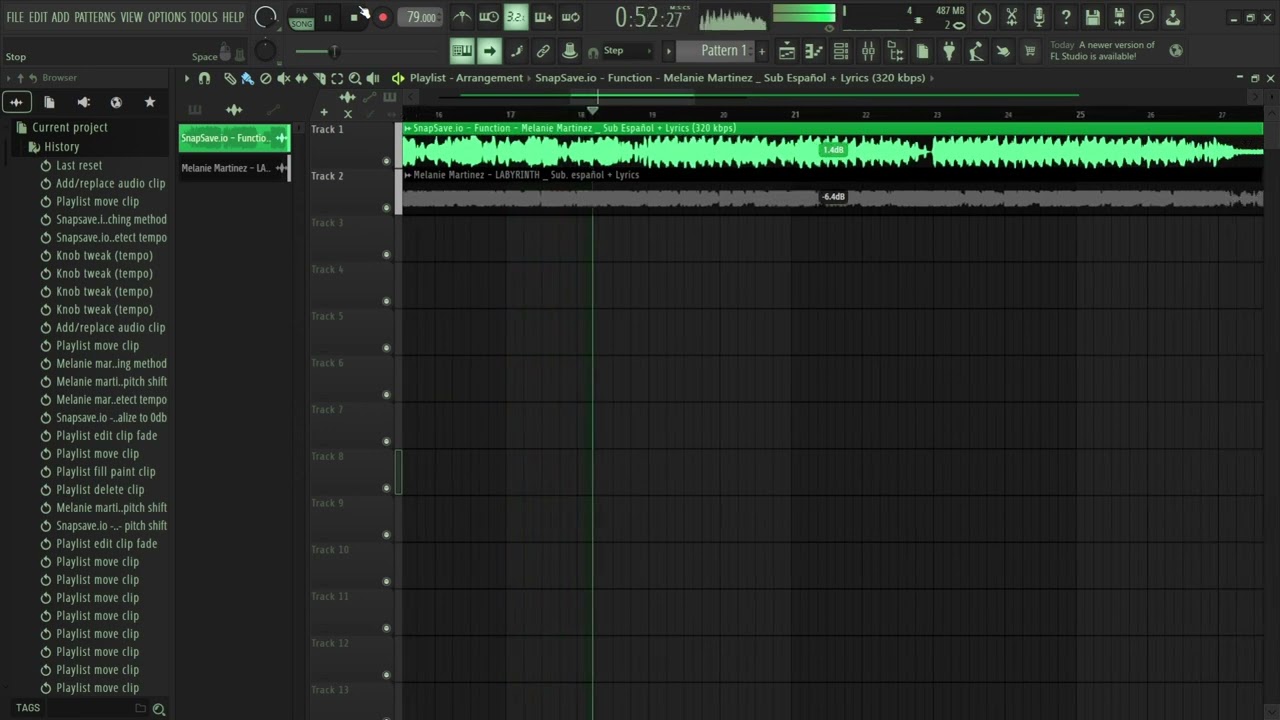Open the Piano roll view icon

[x=814, y=51]
